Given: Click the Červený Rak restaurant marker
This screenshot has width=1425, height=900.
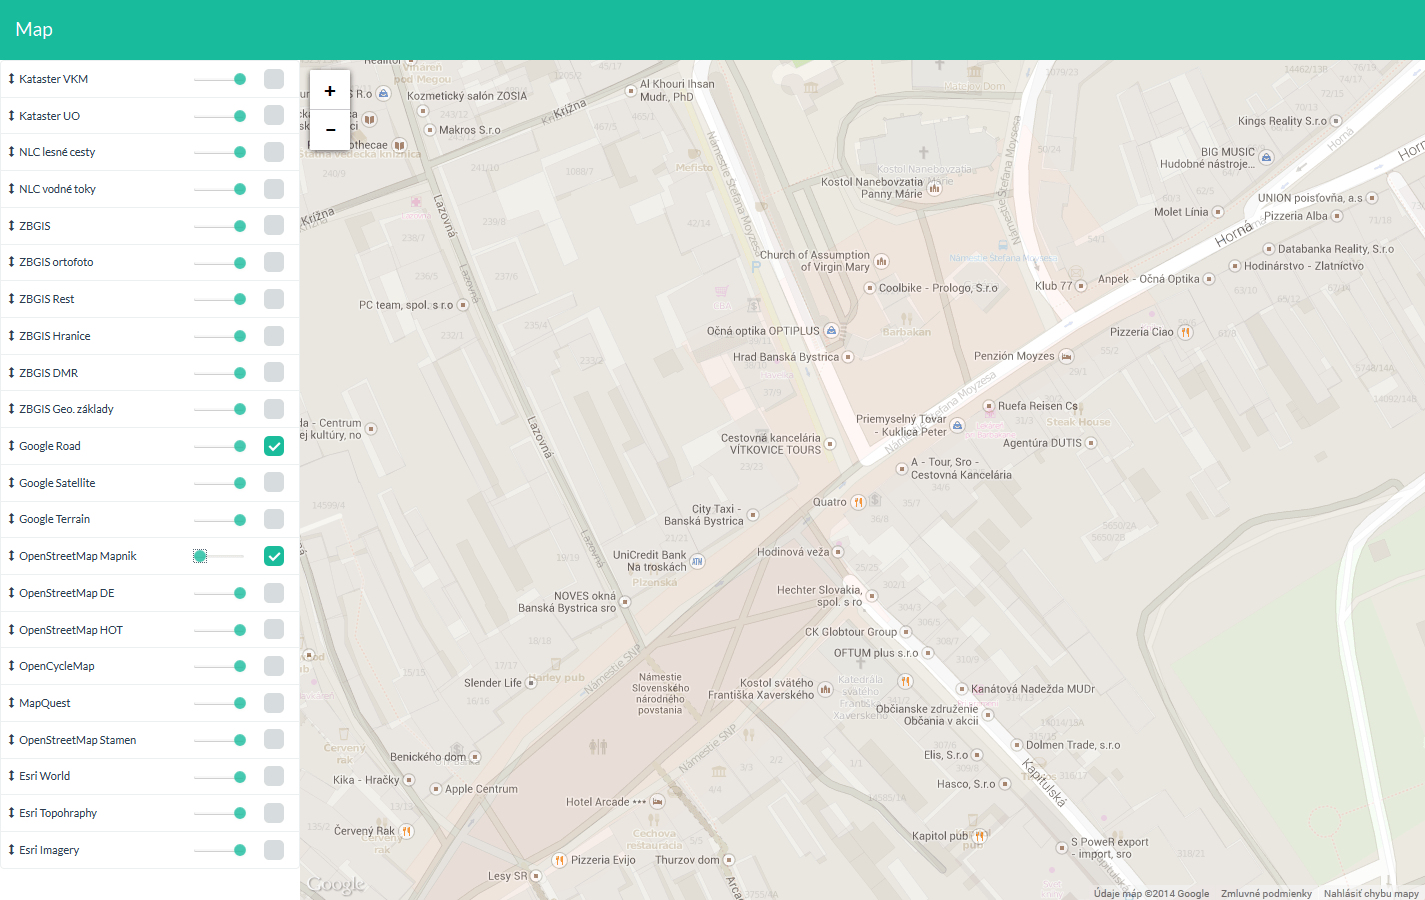Looking at the screenshot, I should pyautogui.click(x=406, y=831).
